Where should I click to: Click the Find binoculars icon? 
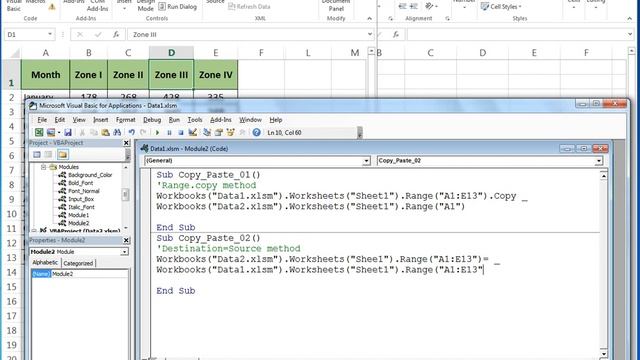(117, 132)
